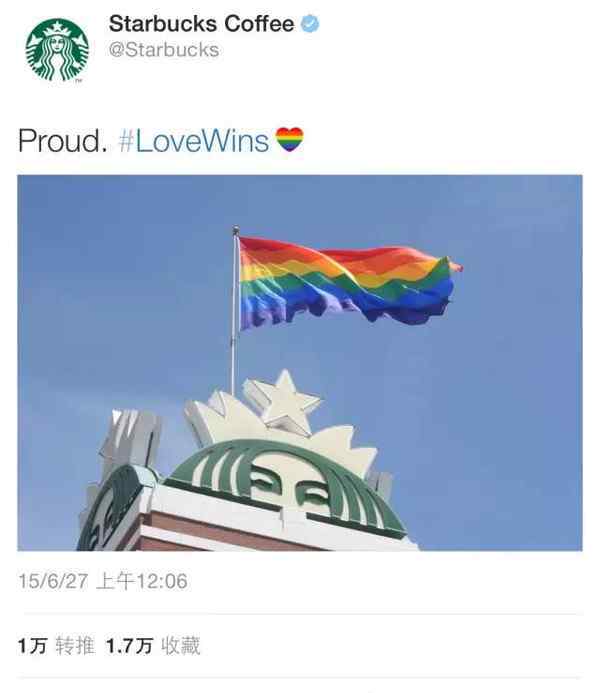Click the bold 1.7万 favorites number
The width and height of the screenshot is (600, 693).
coord(129,646)
